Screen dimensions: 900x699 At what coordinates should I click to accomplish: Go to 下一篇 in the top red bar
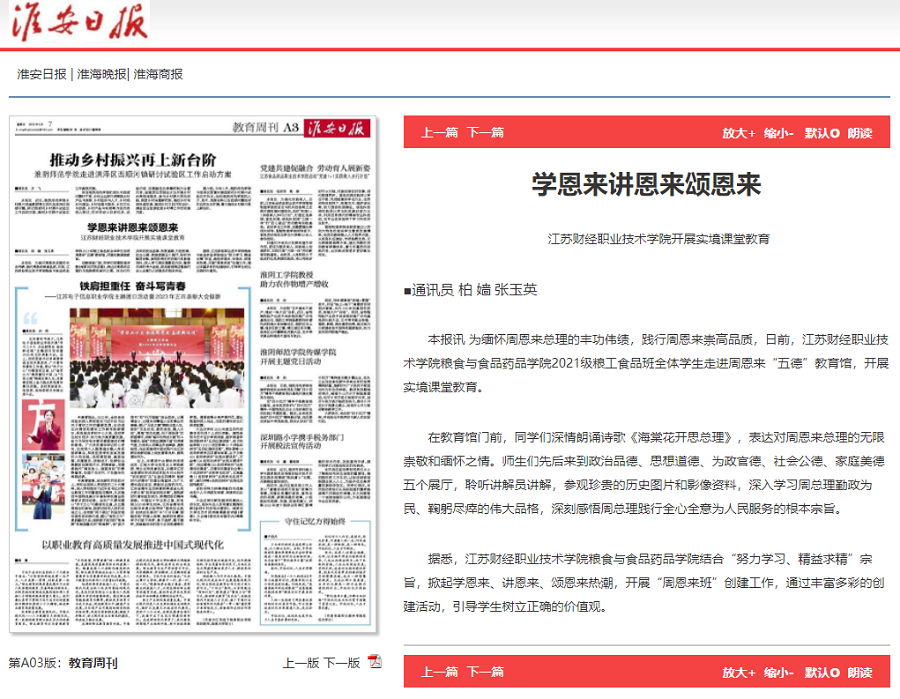point(486,132)
